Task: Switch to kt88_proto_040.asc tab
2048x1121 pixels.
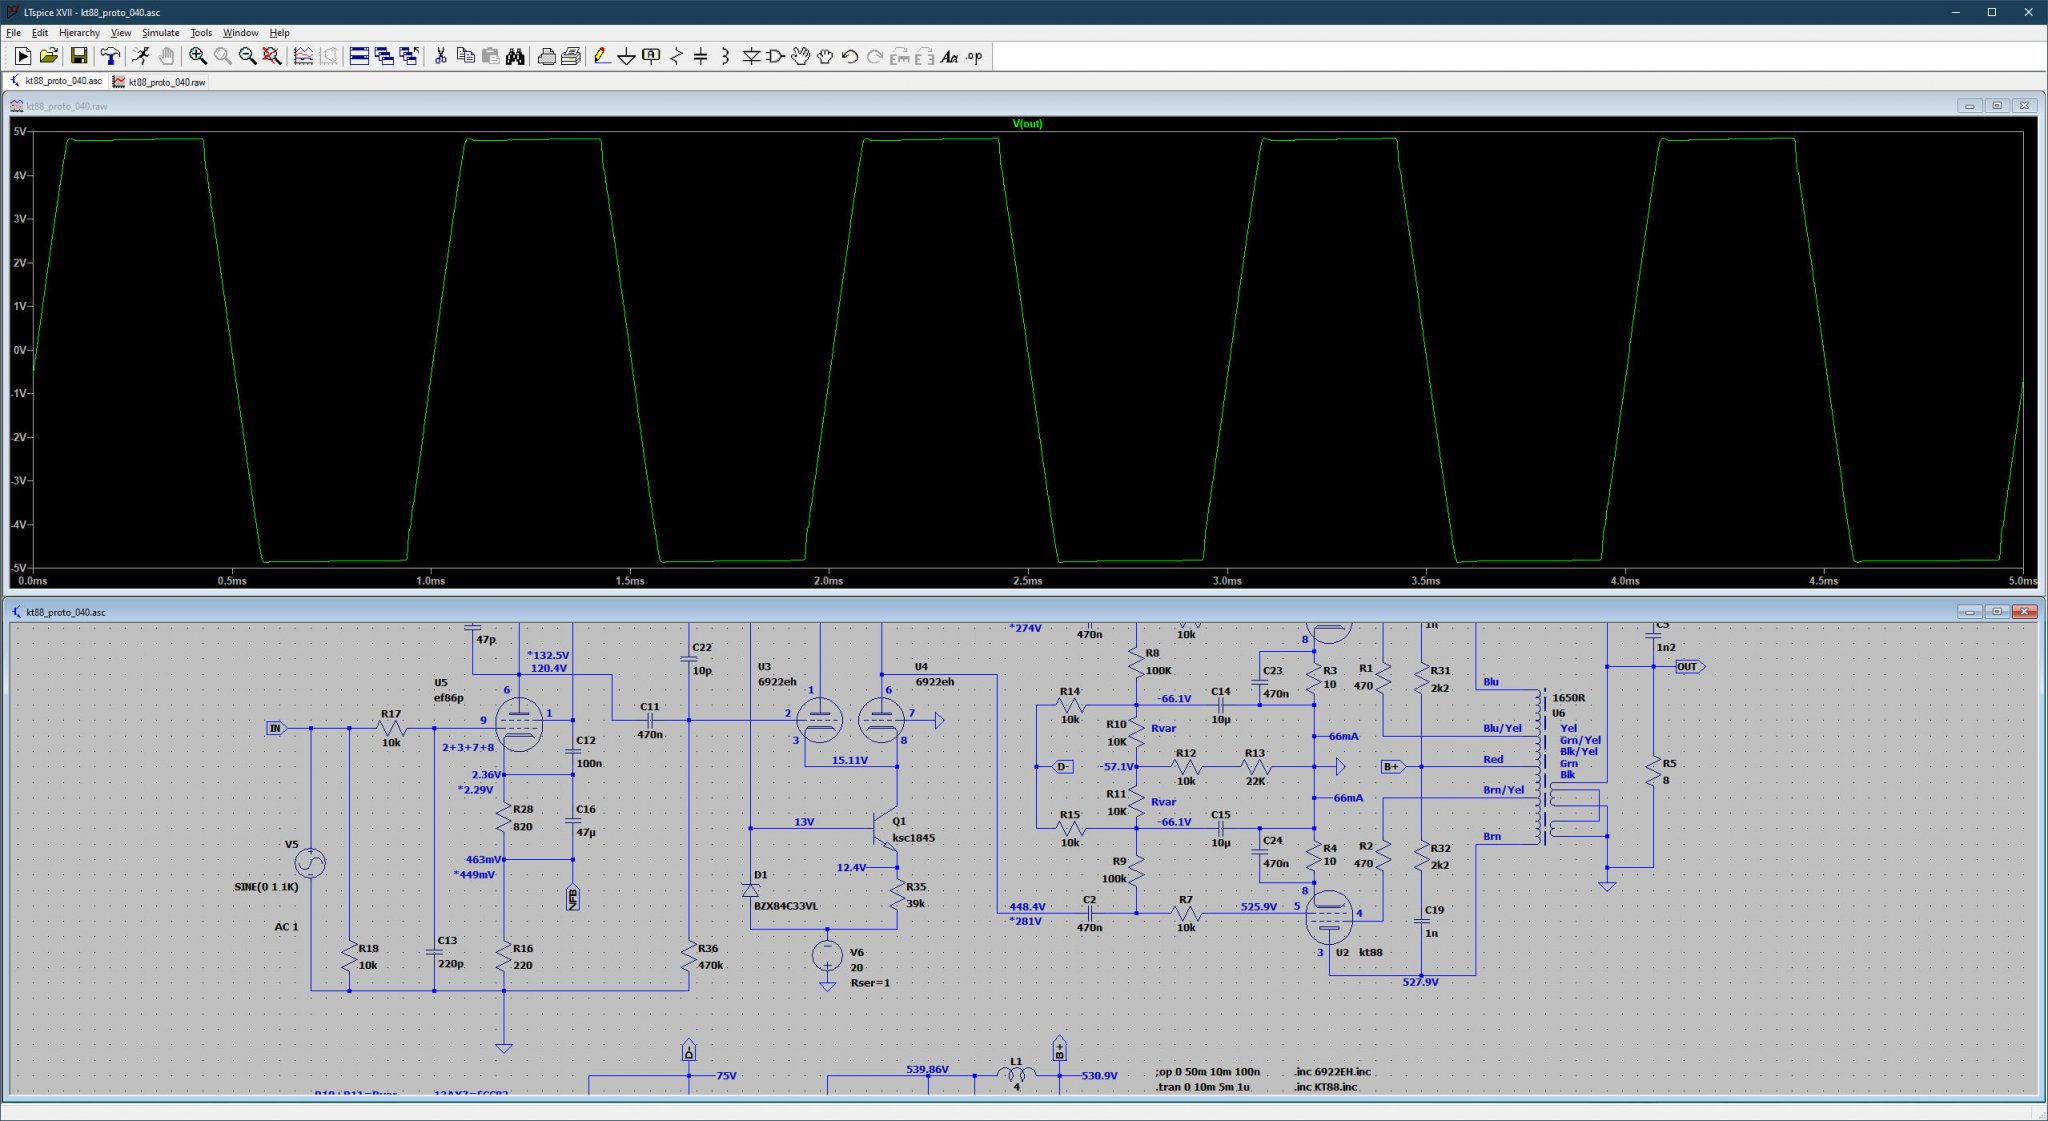Action: (56, 81)
